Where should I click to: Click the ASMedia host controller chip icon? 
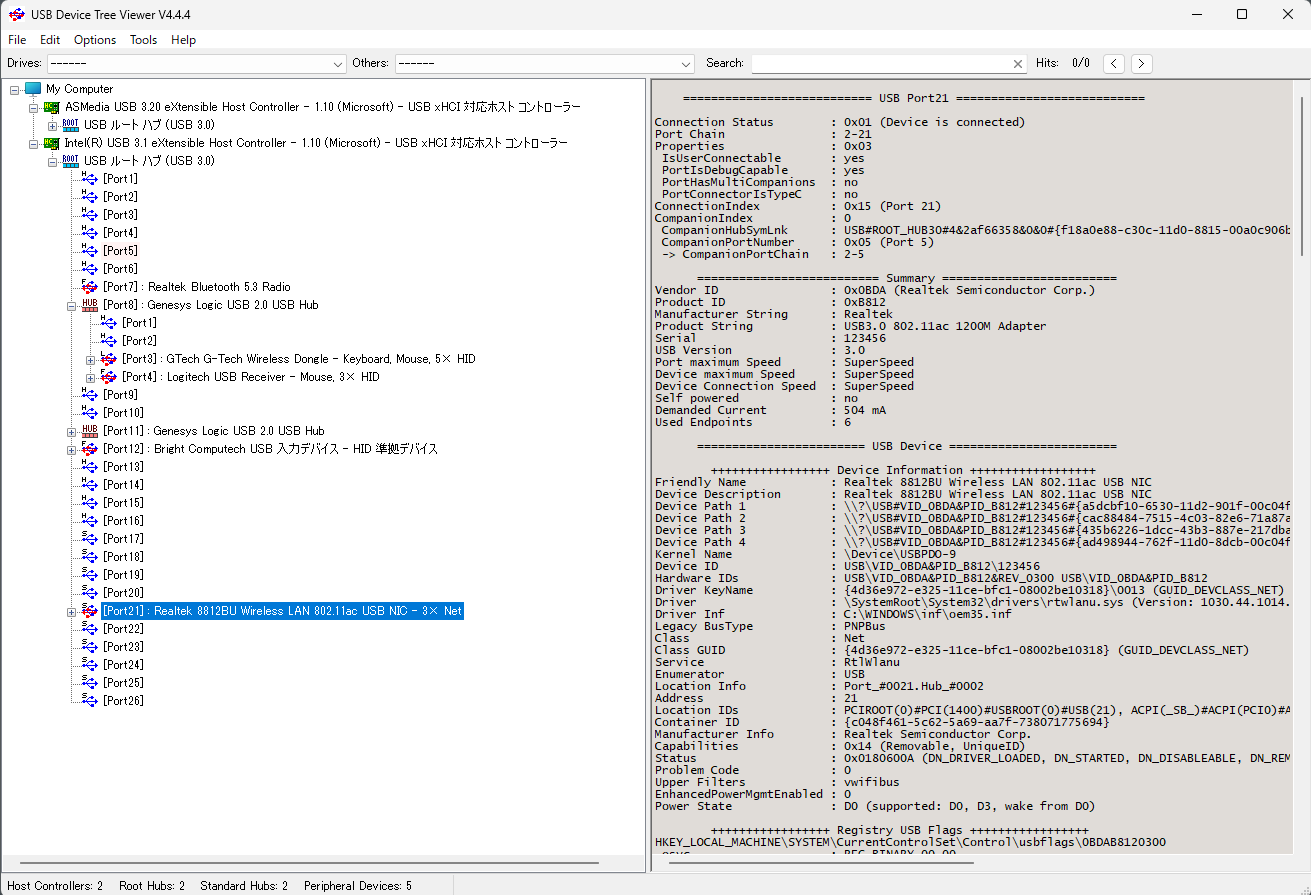point(52,107)
